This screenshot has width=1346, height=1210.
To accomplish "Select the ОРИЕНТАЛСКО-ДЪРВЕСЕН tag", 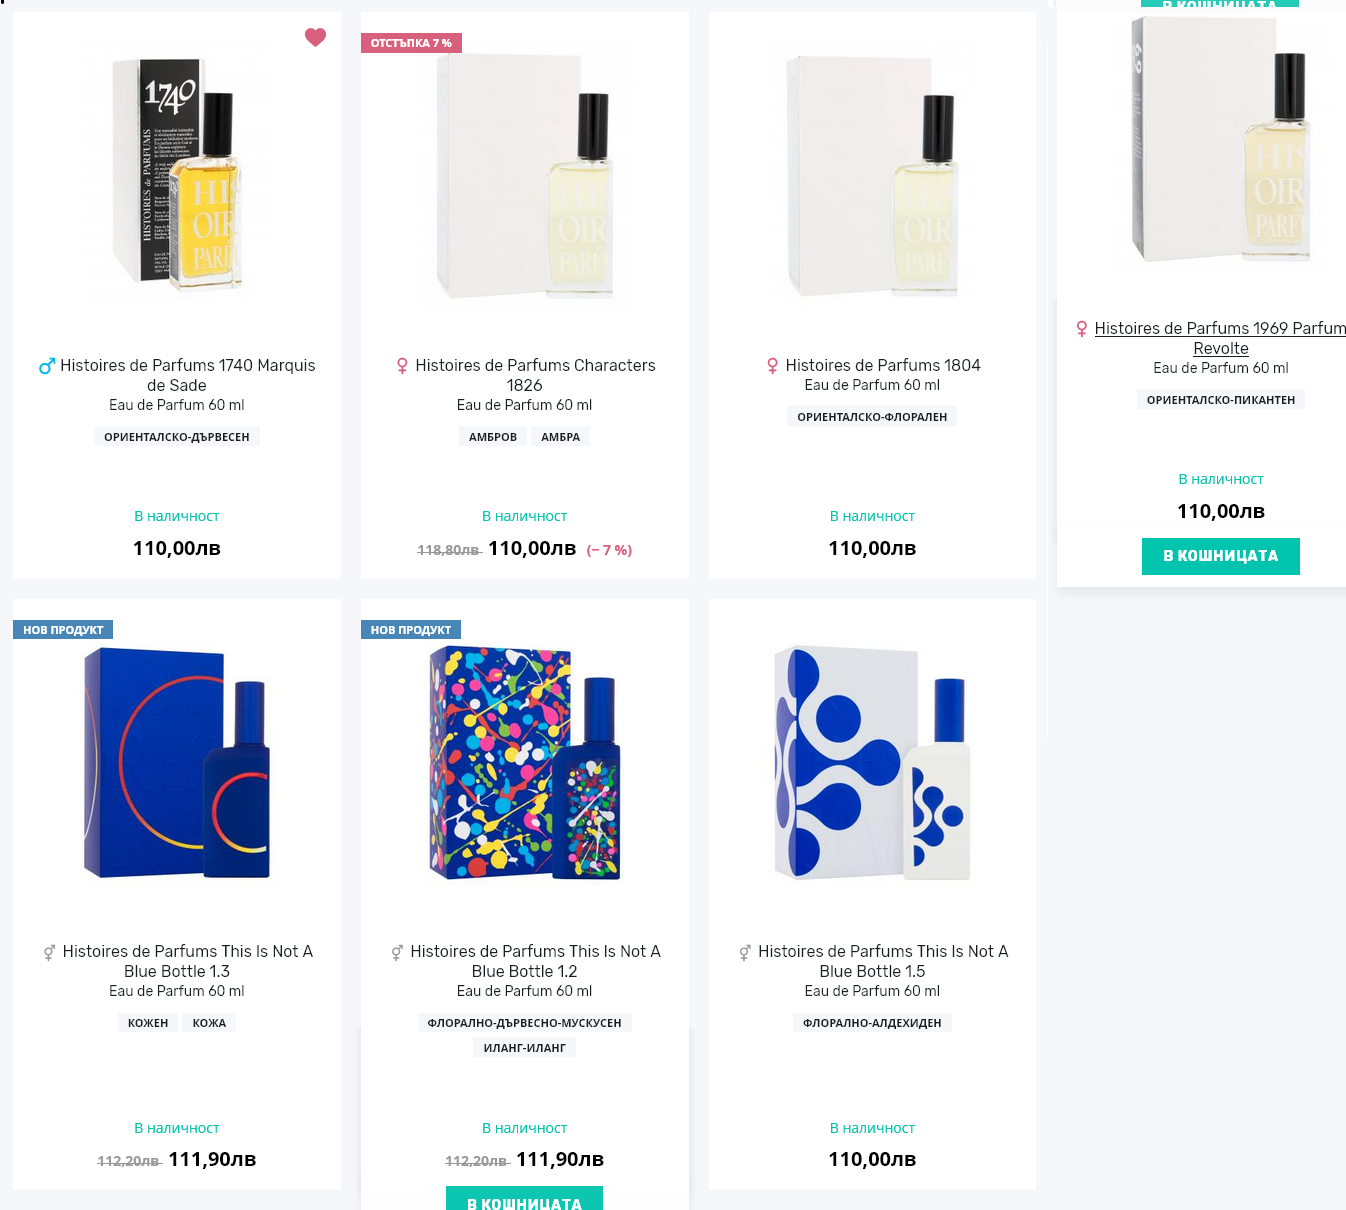I will pos(177,437).
